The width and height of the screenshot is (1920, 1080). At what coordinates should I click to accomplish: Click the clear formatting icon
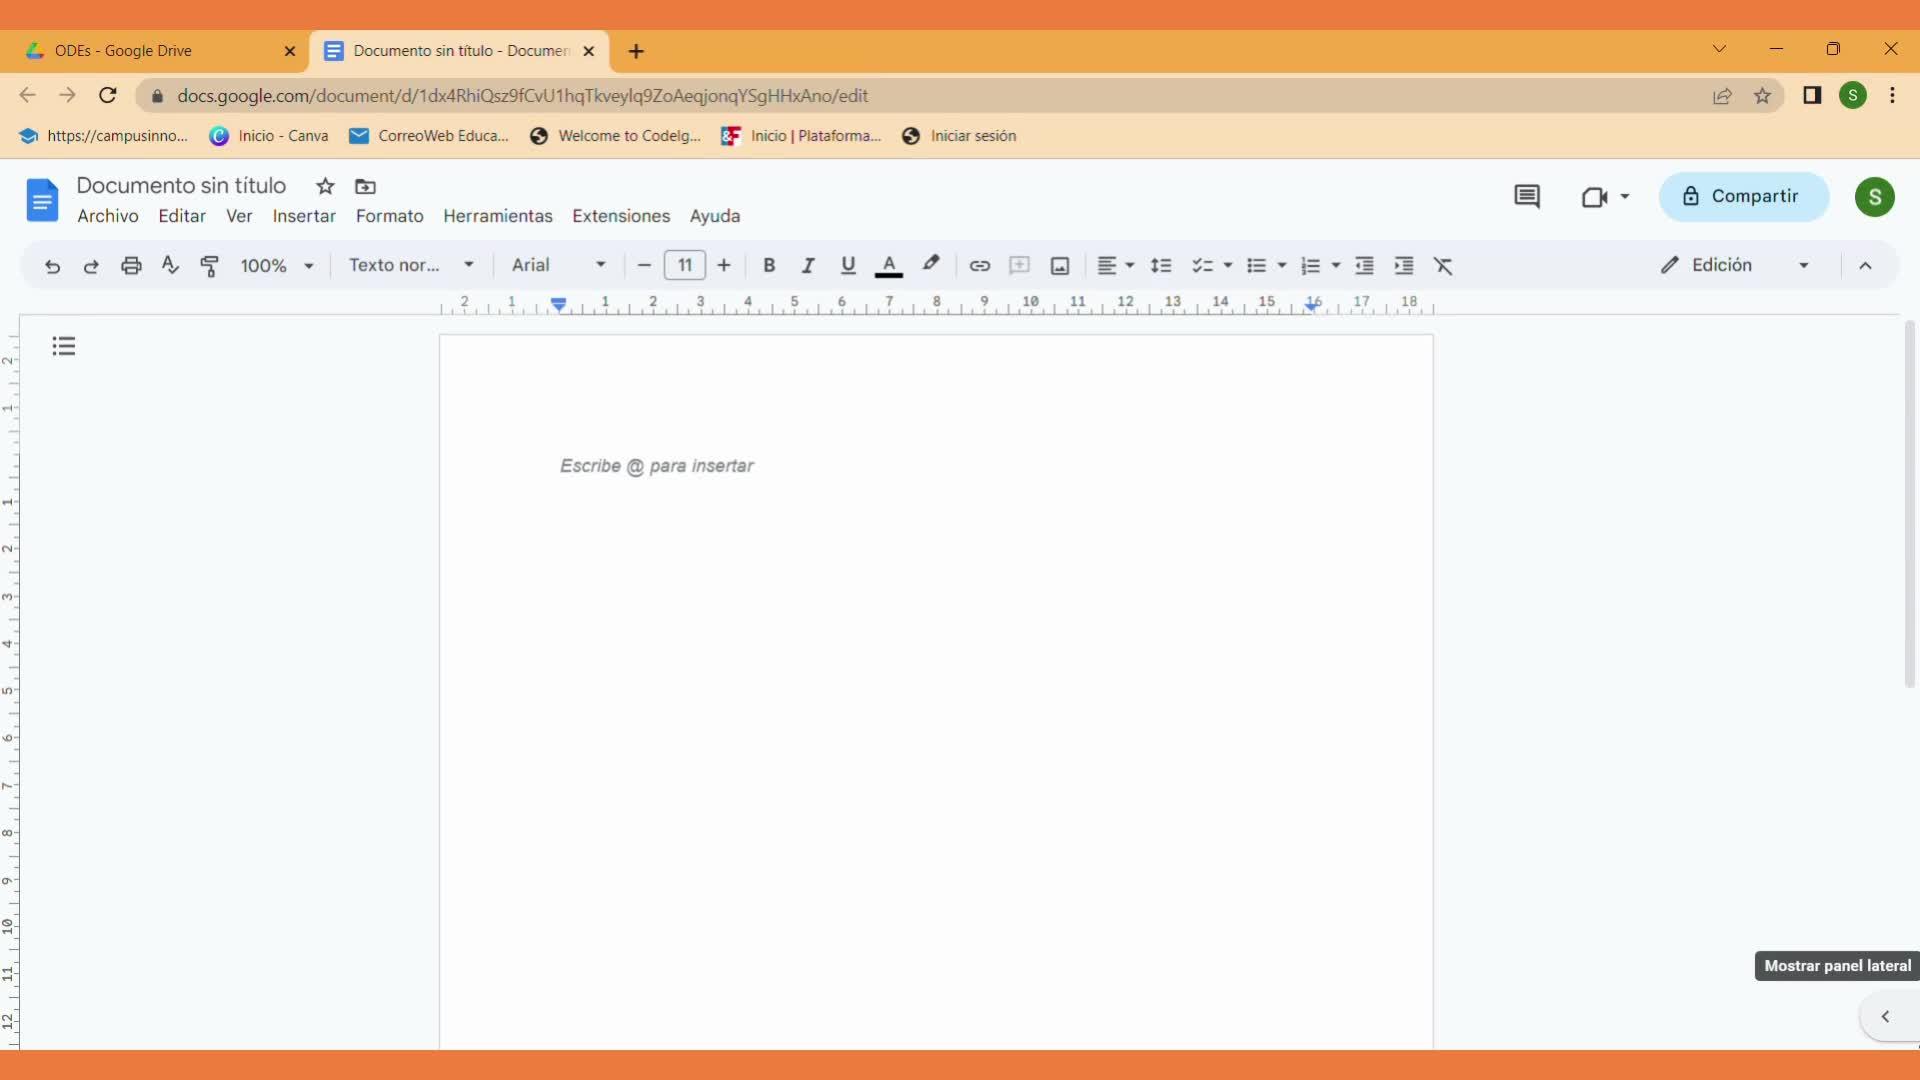[x=1443, y=266]
